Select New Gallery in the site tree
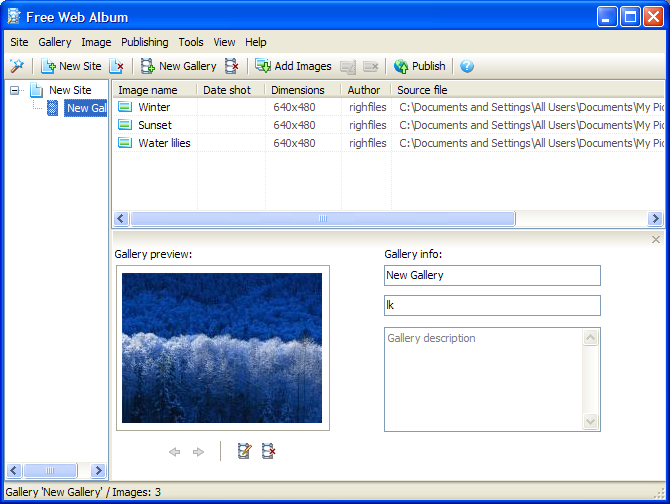 tap(84, 108)
